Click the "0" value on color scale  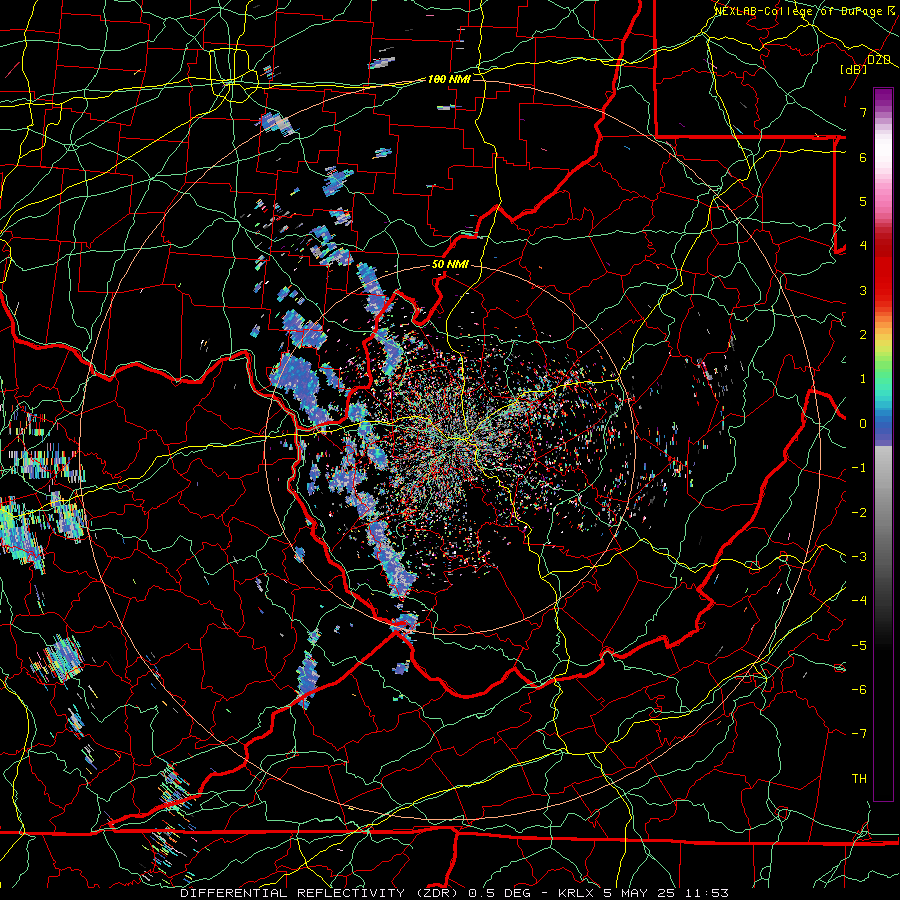click(863, 424)
